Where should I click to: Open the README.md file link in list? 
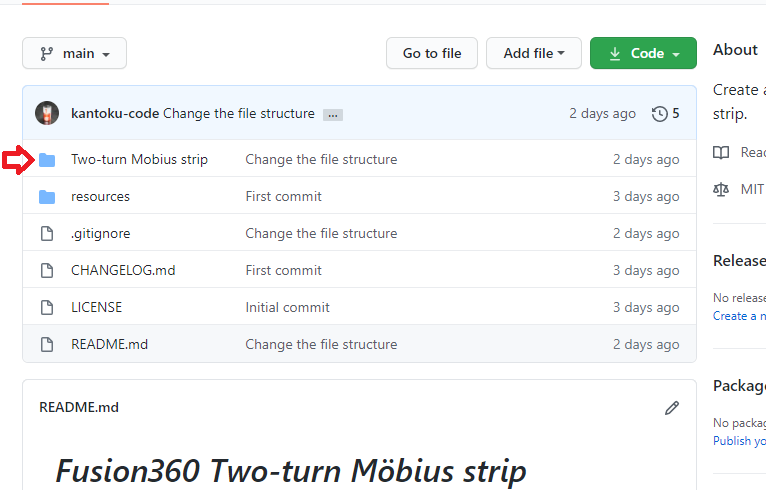[109, 344]
